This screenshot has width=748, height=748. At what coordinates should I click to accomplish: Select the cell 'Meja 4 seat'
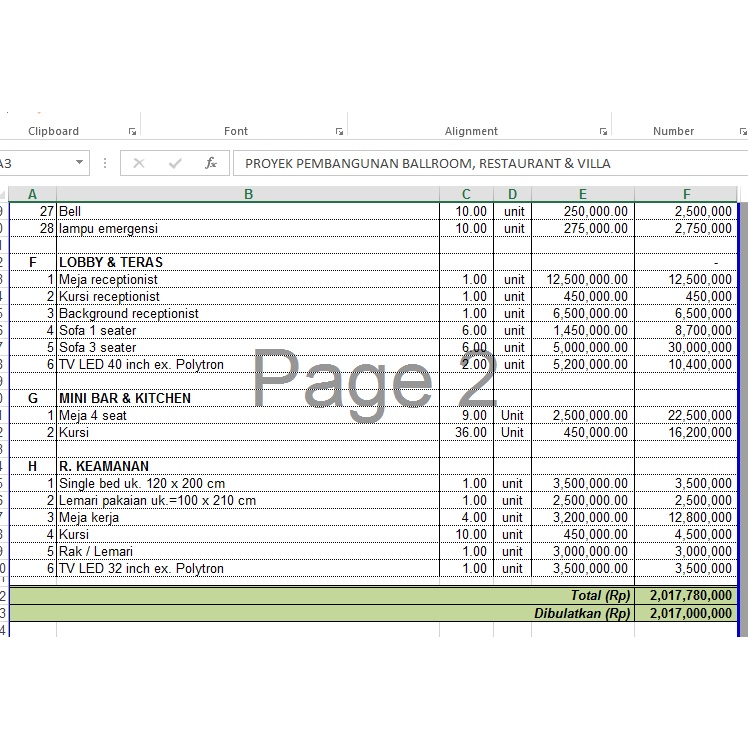[x=248, y=416]
